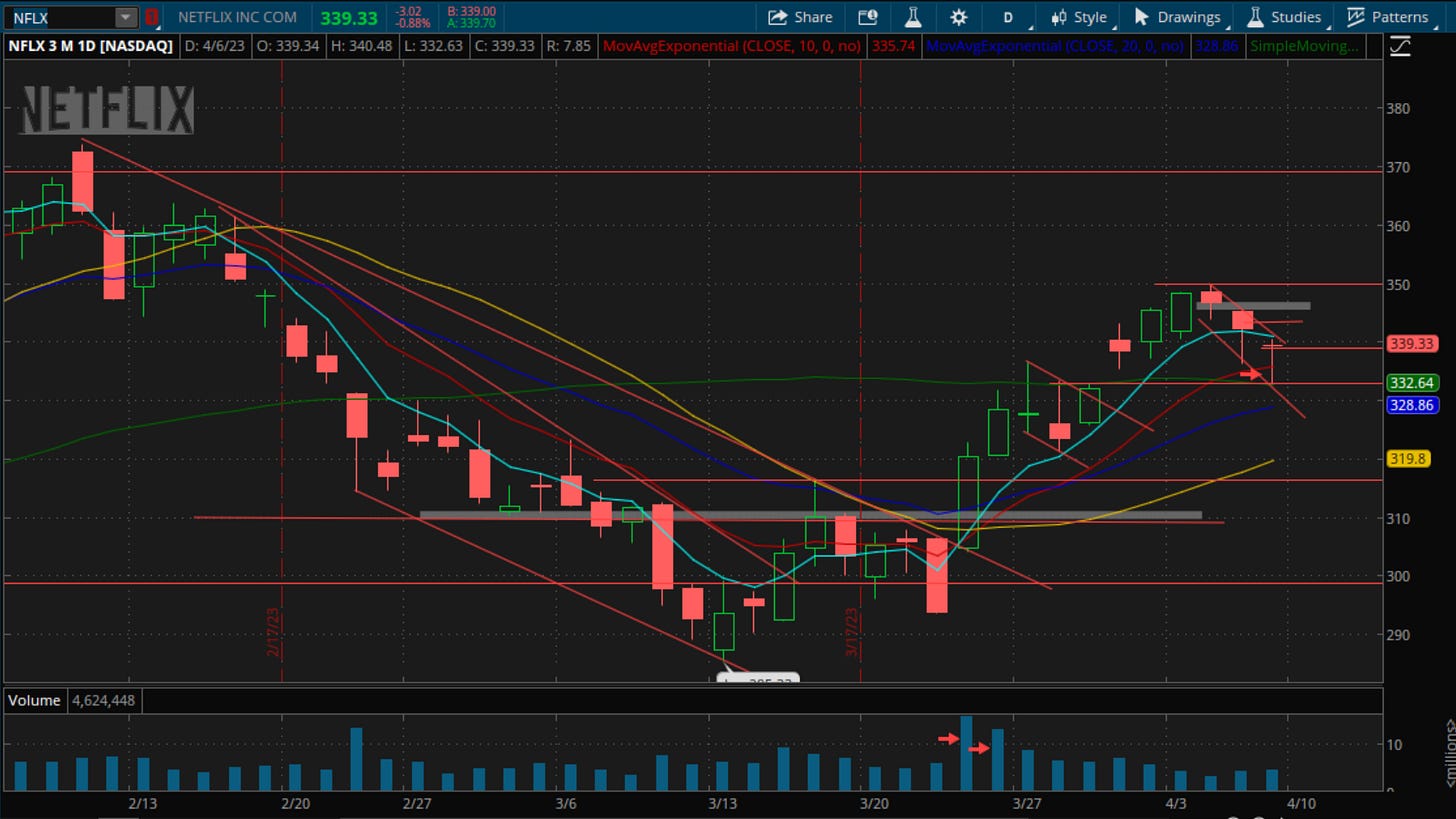Screen dimensions: 1456x819
Task: Click the blue MovAvgExponential (CLOSE, 20) legend
Action: (x=1055, y=46)
